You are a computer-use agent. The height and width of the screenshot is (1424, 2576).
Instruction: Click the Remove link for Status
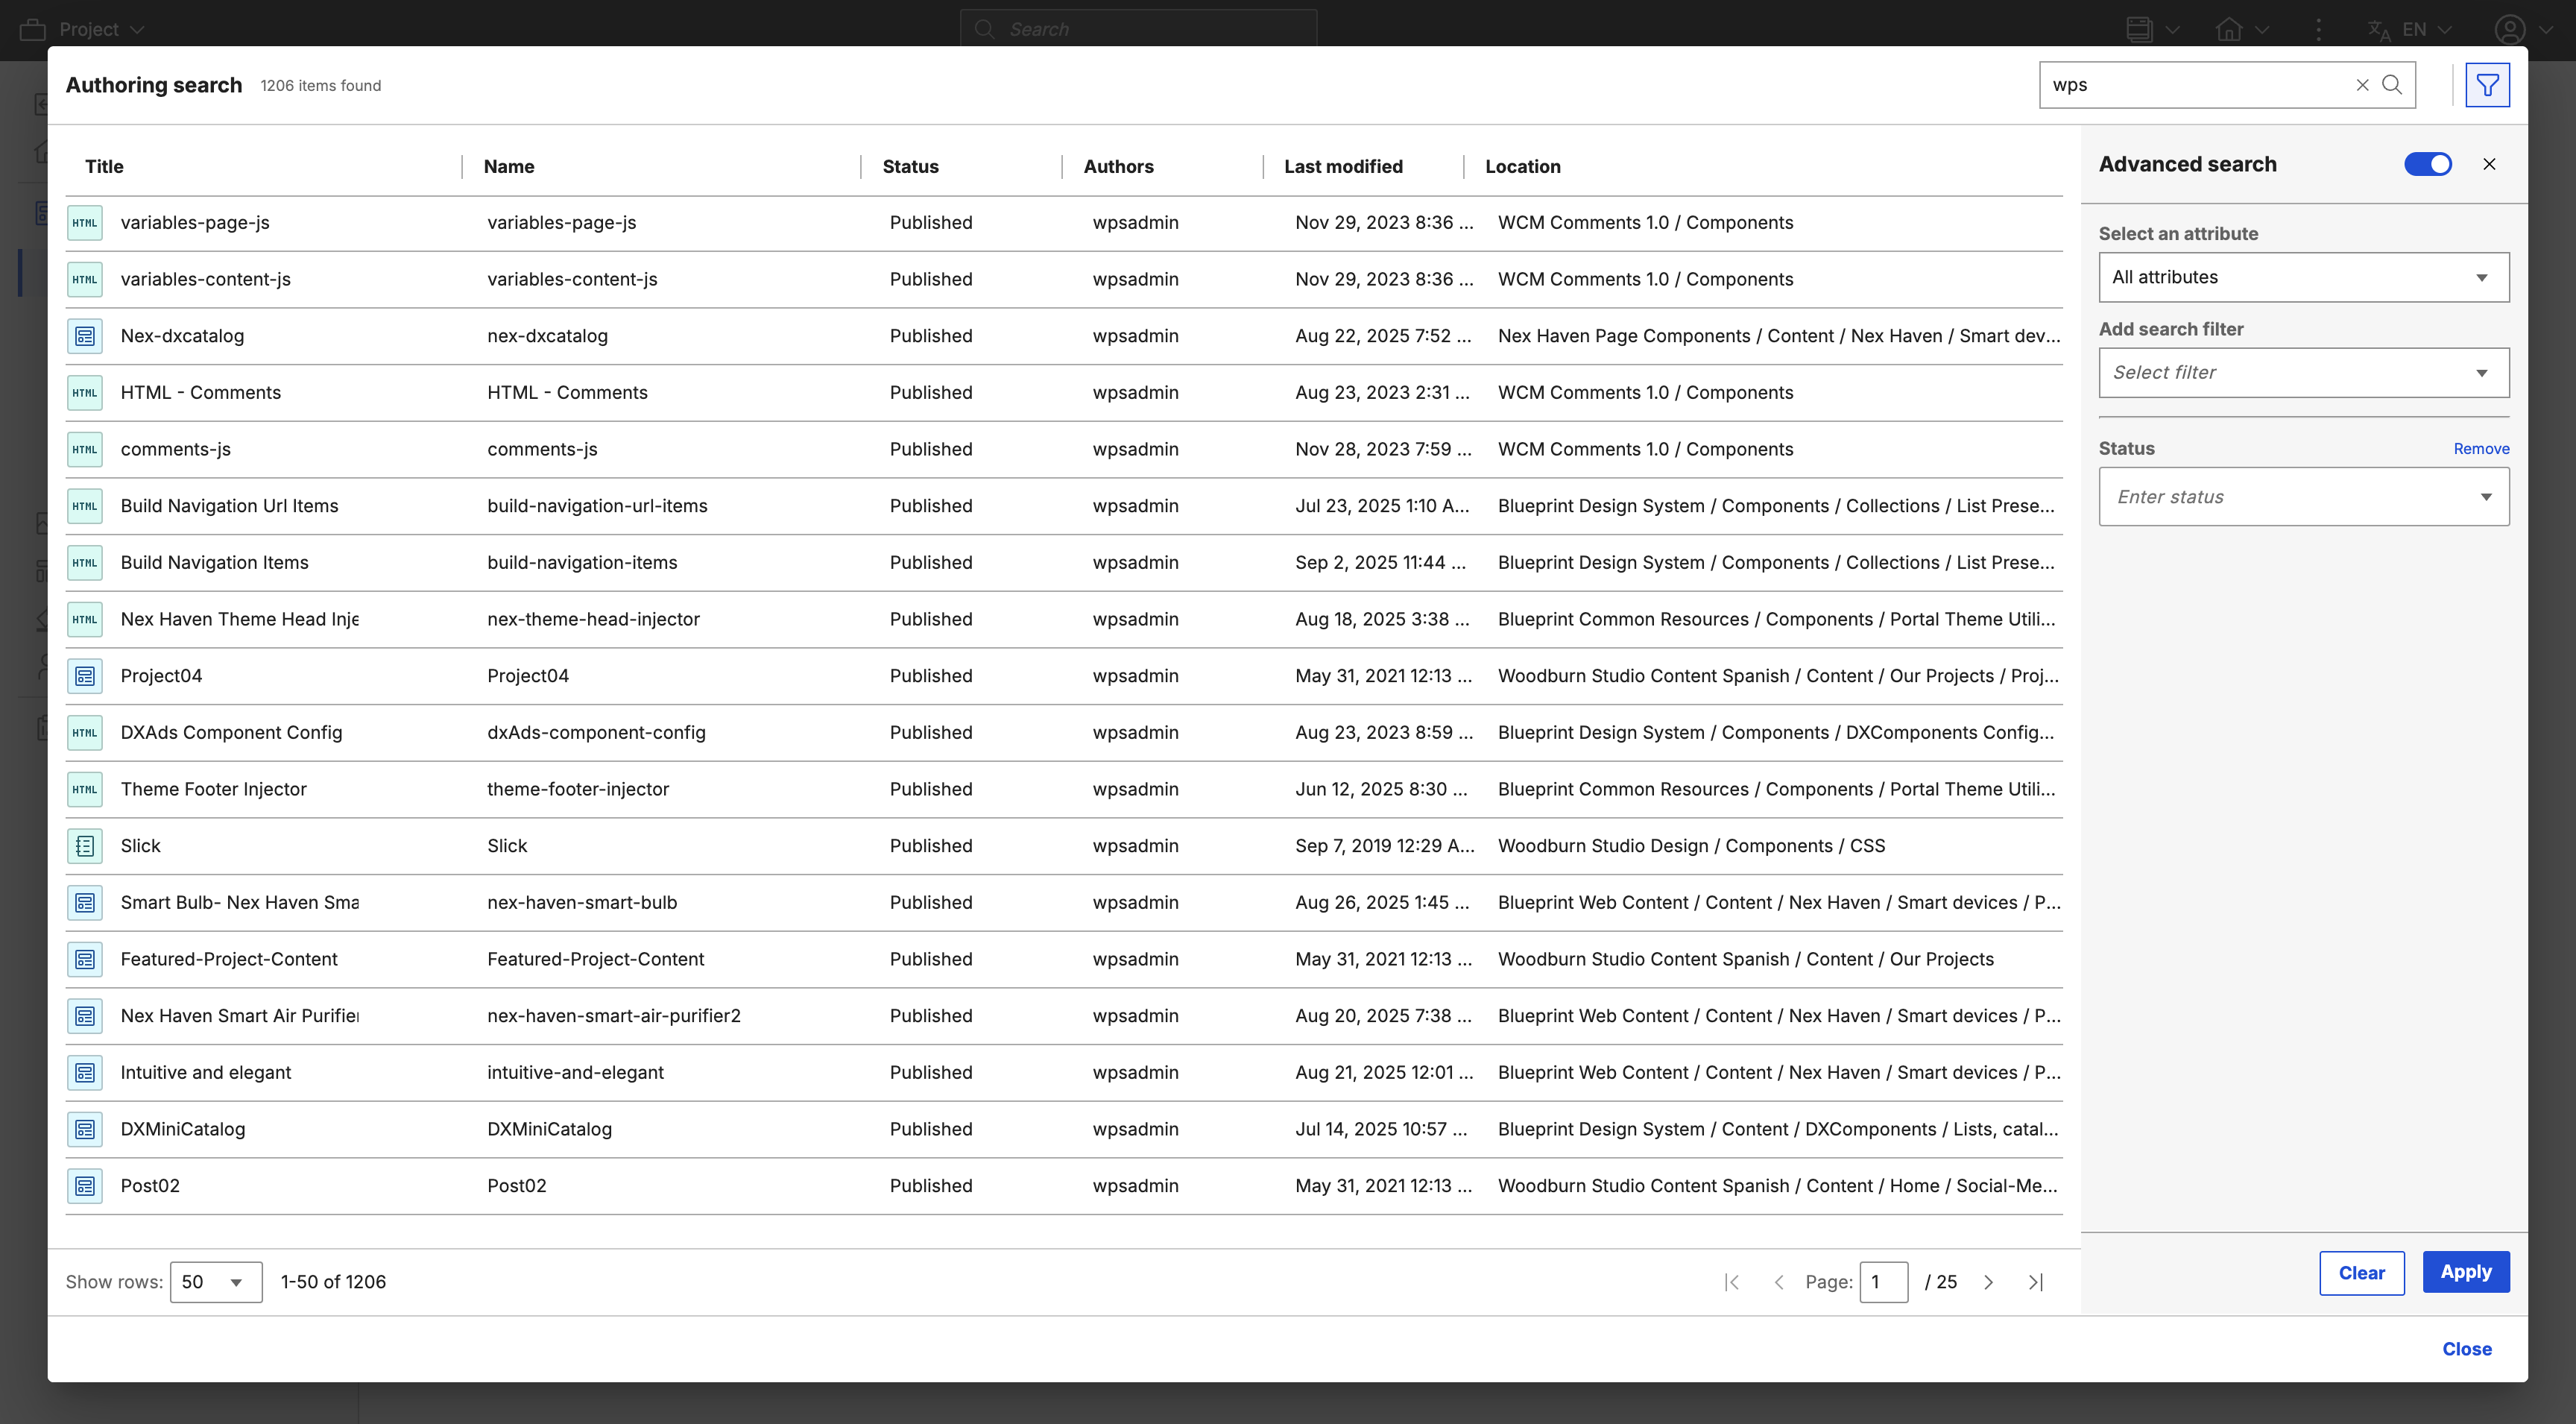pyautogui.click(x=2480, y=449)
